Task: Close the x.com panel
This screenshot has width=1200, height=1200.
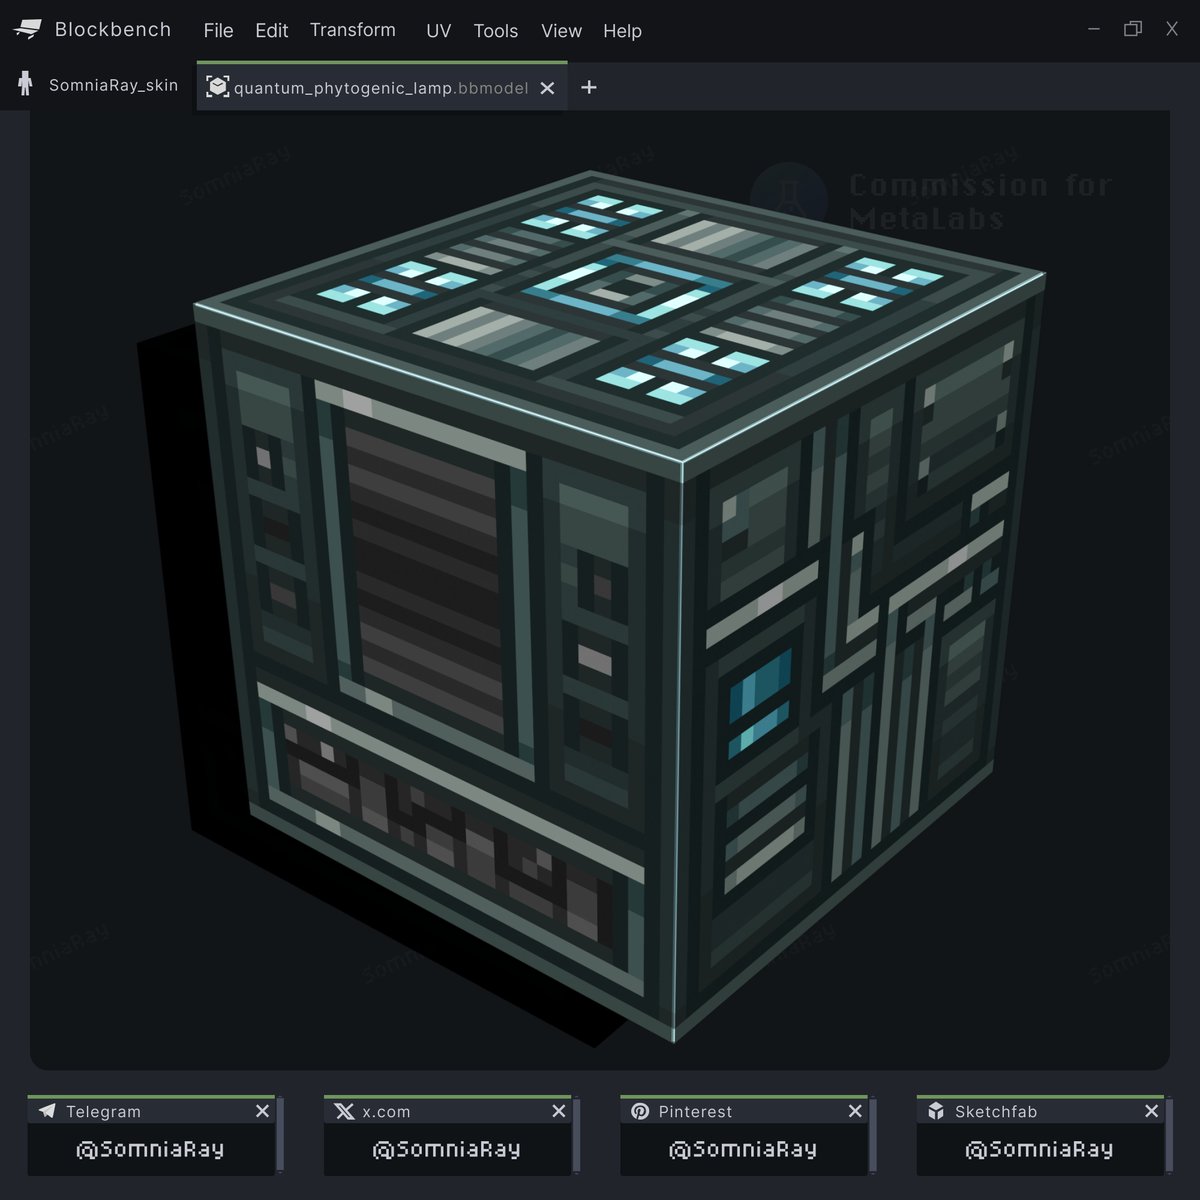Action: (x=559, y=1111)
